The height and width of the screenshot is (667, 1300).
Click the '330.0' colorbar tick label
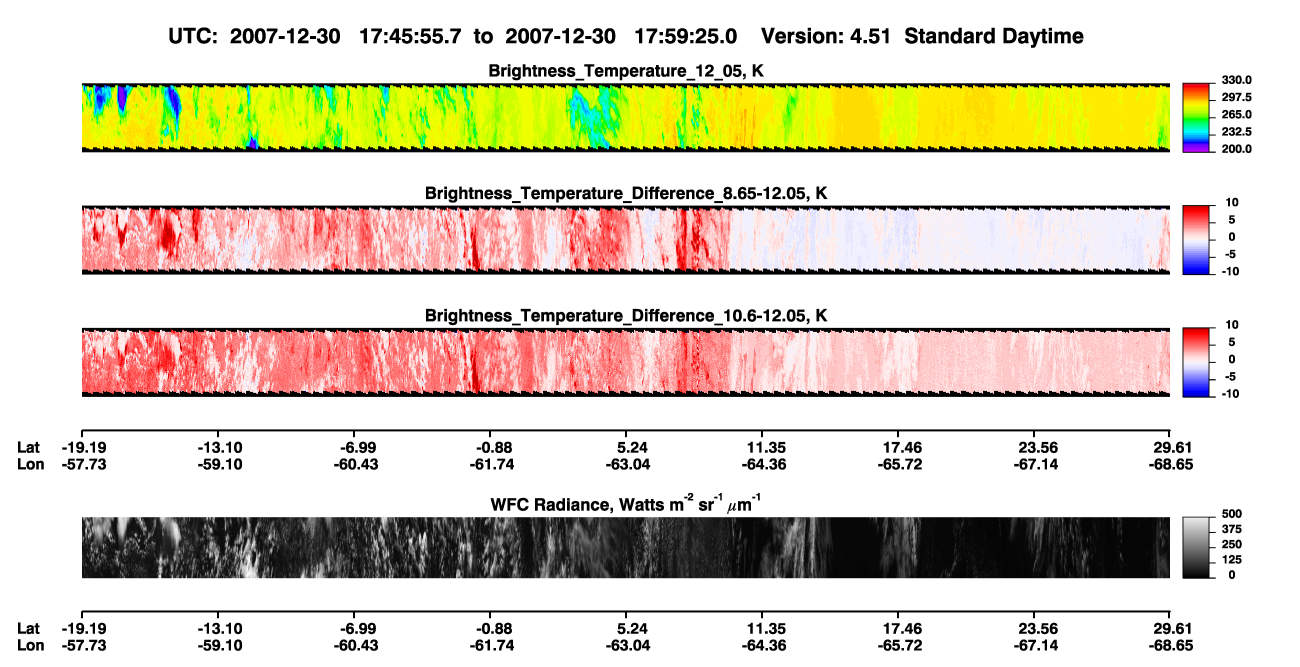(x=1237, y=81)
